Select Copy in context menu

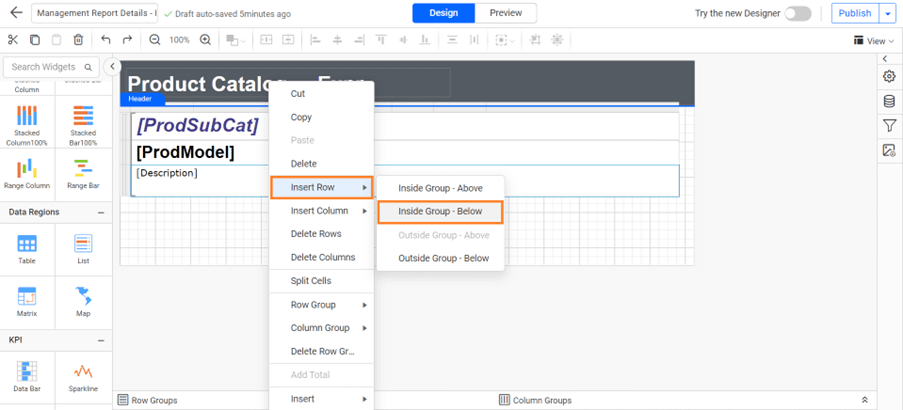[x=322, y=117]
